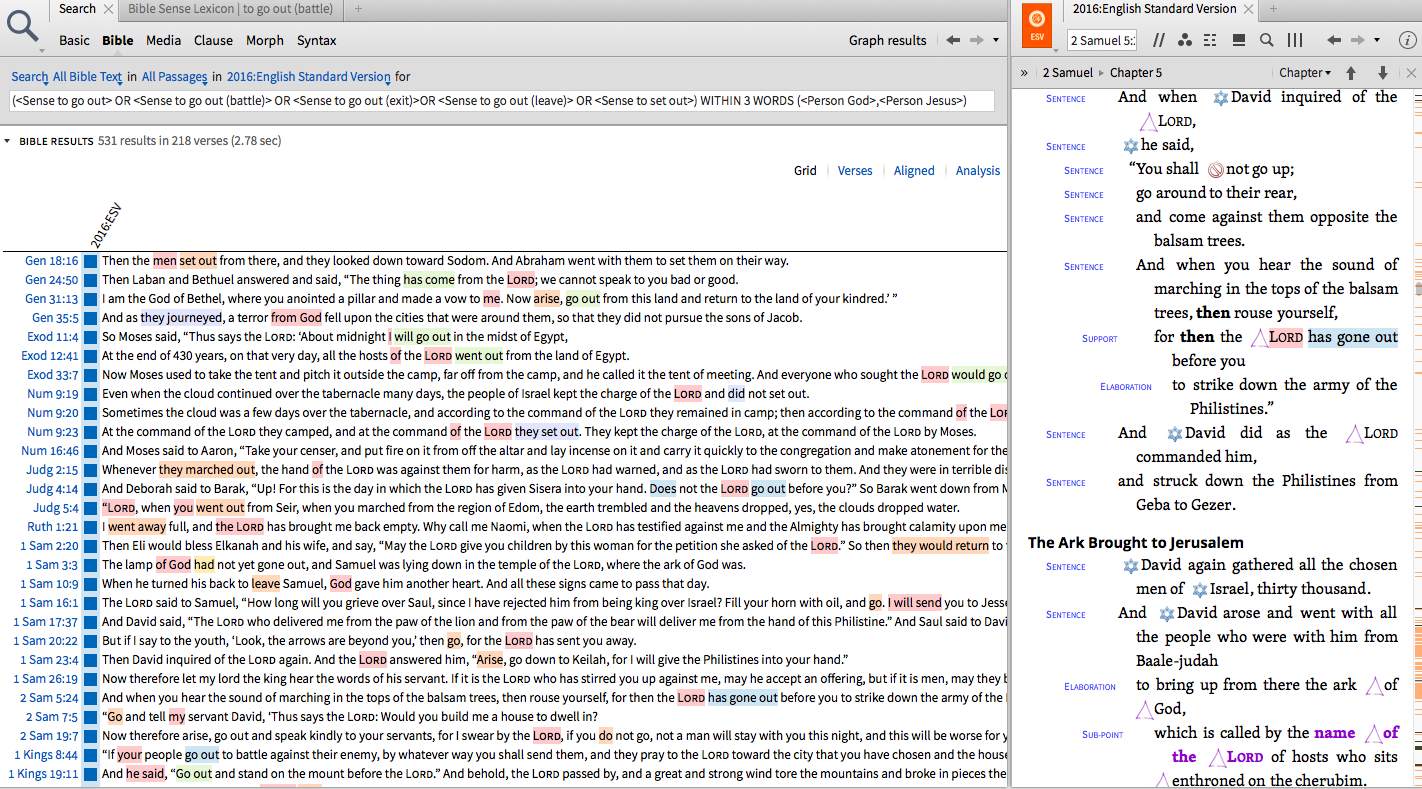Switch to Morph search type
Screen dimensions: 1422x789
(265, 41)
